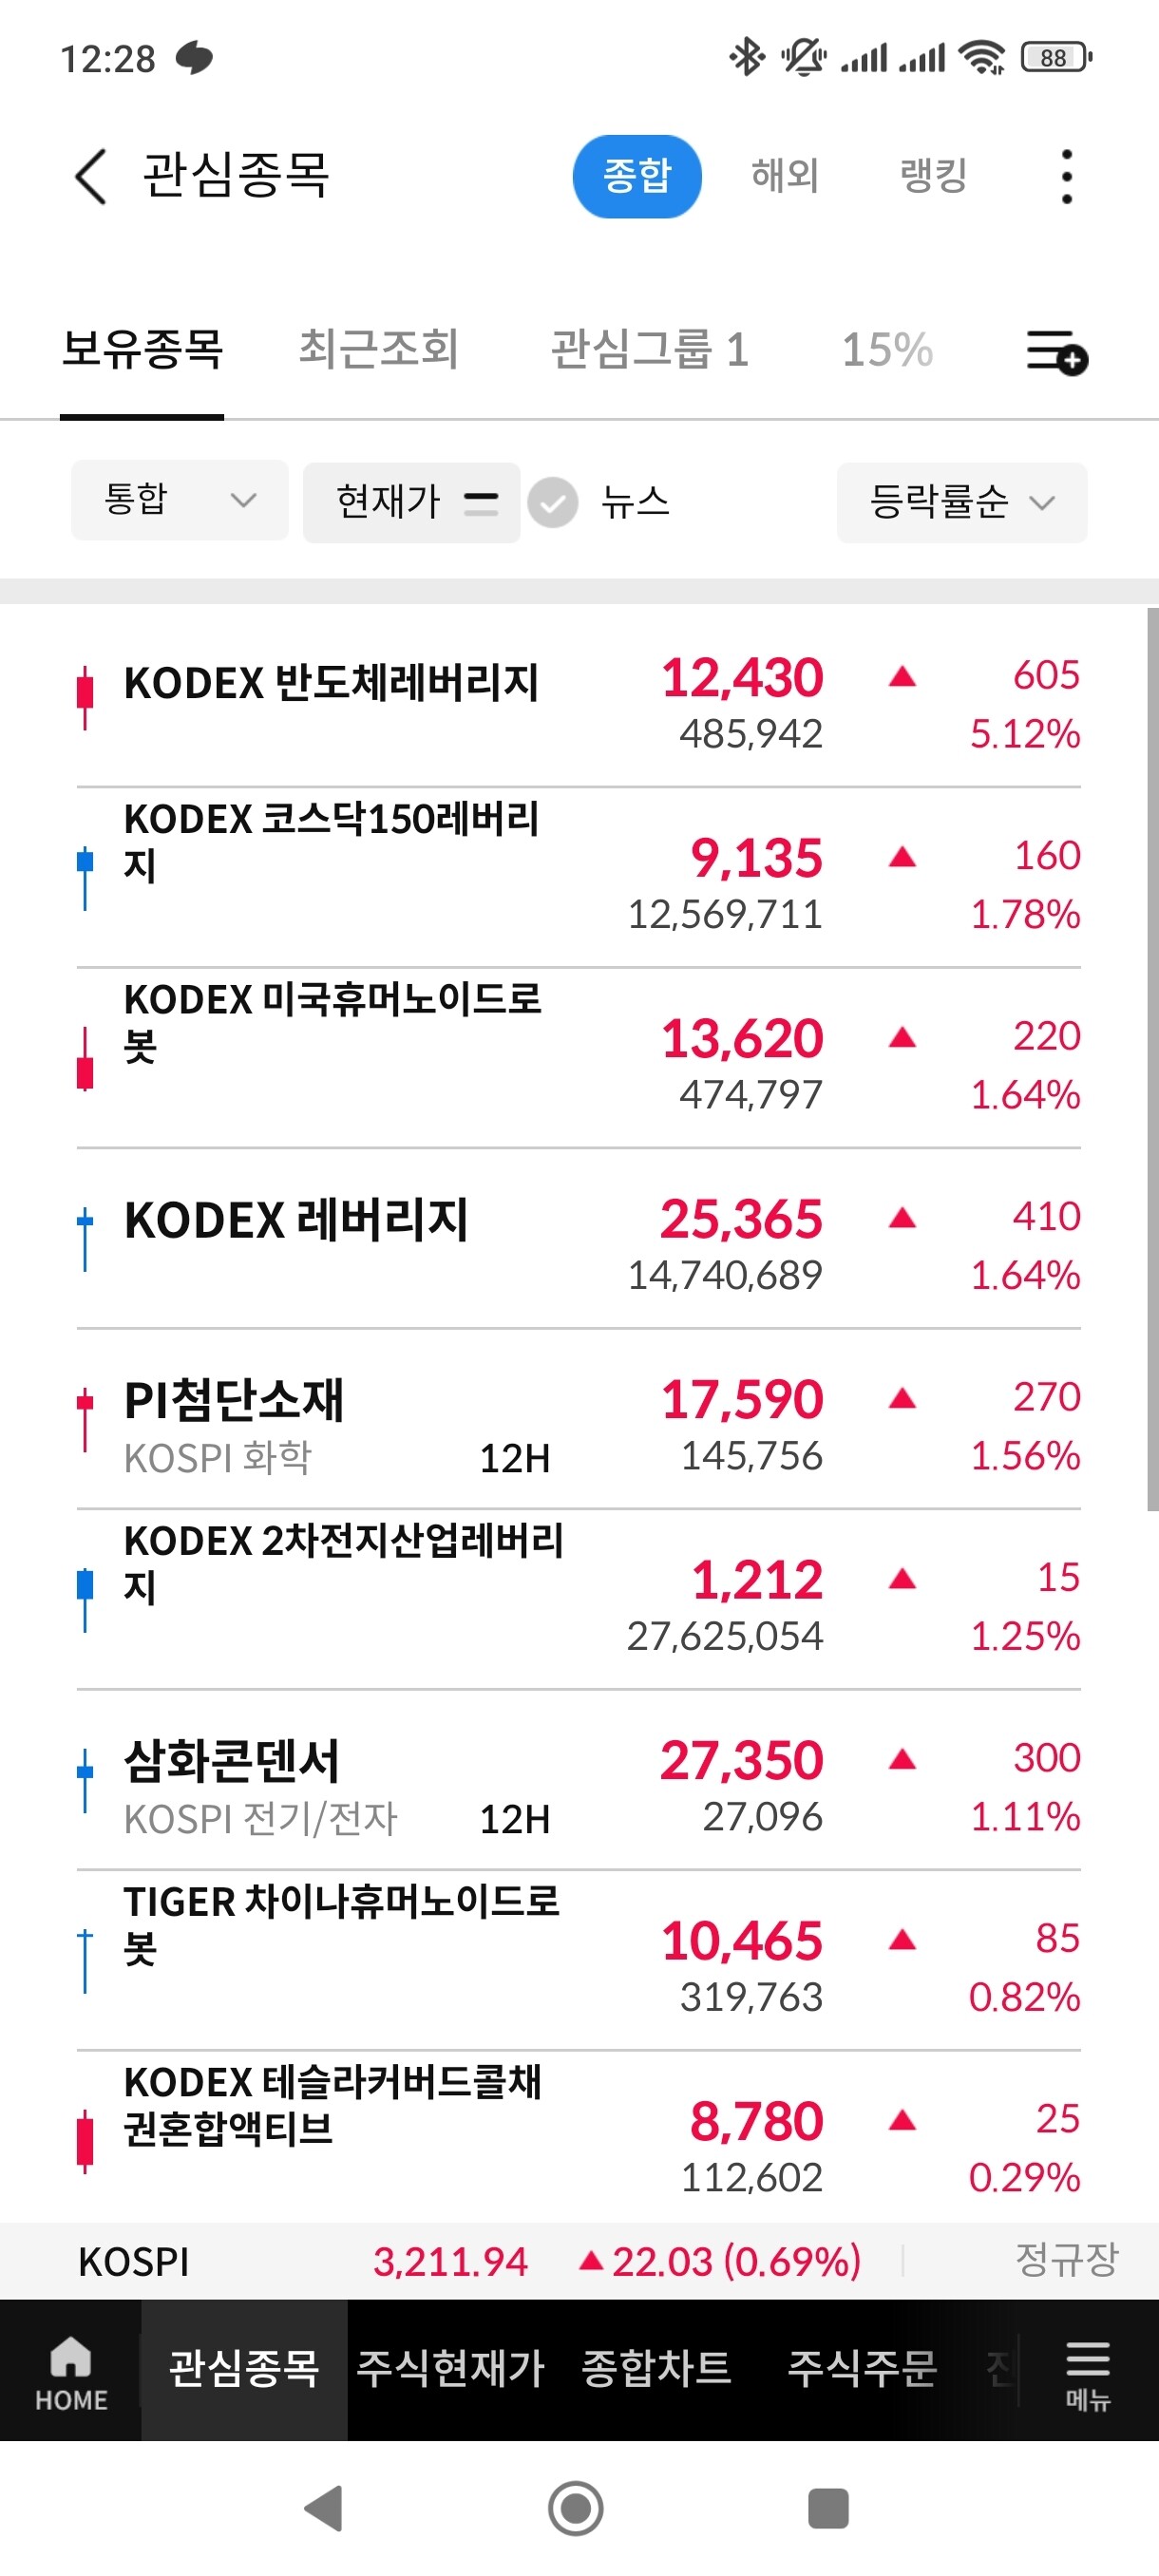Switch to the 최근조회 tab
This screenshot has height=2576, width=1159.
point(379,350)
